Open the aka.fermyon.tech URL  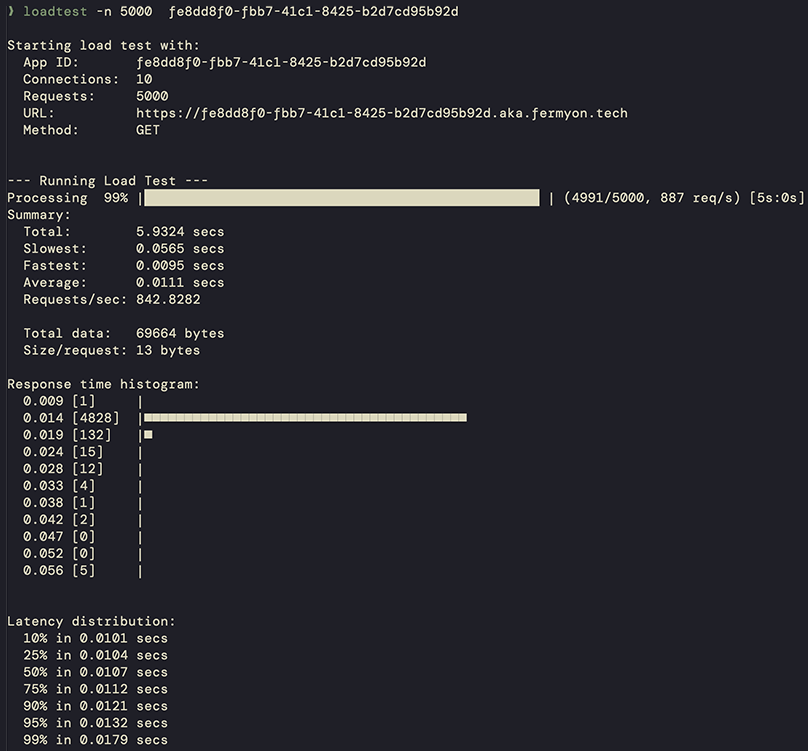pos(382,113)
